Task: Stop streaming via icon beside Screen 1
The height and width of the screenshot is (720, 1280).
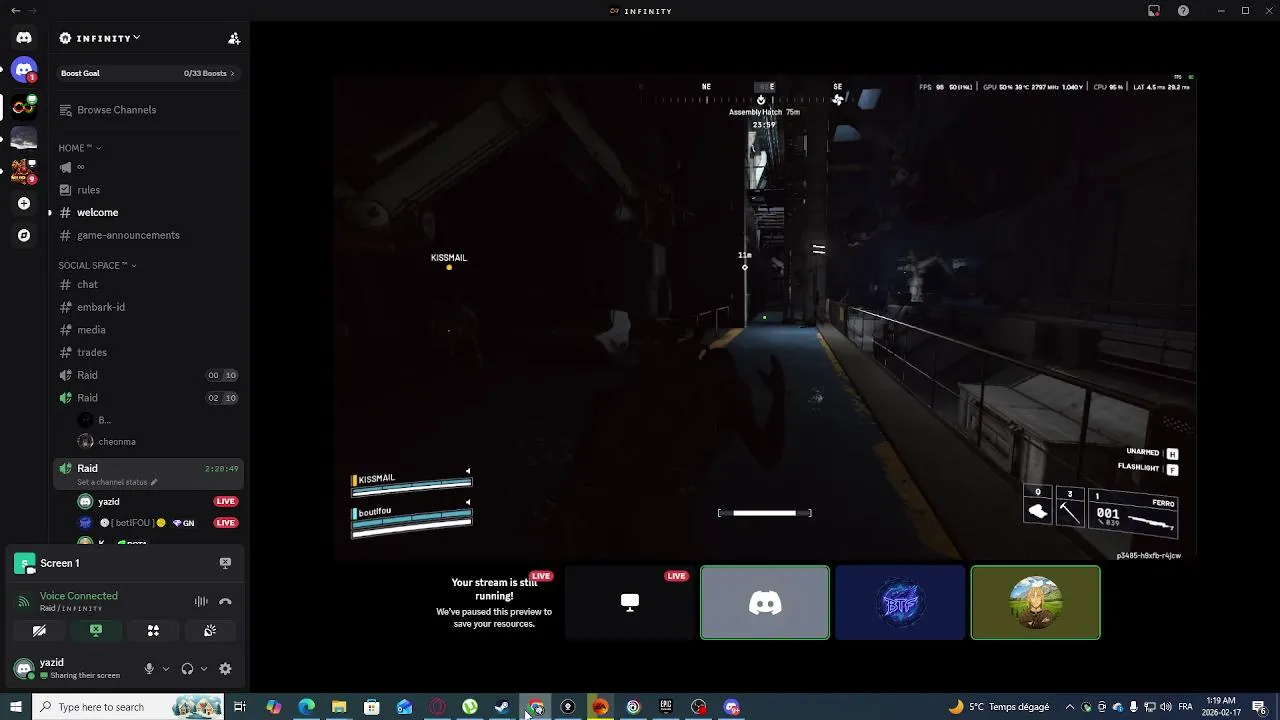Action: (x=225, y=563)
